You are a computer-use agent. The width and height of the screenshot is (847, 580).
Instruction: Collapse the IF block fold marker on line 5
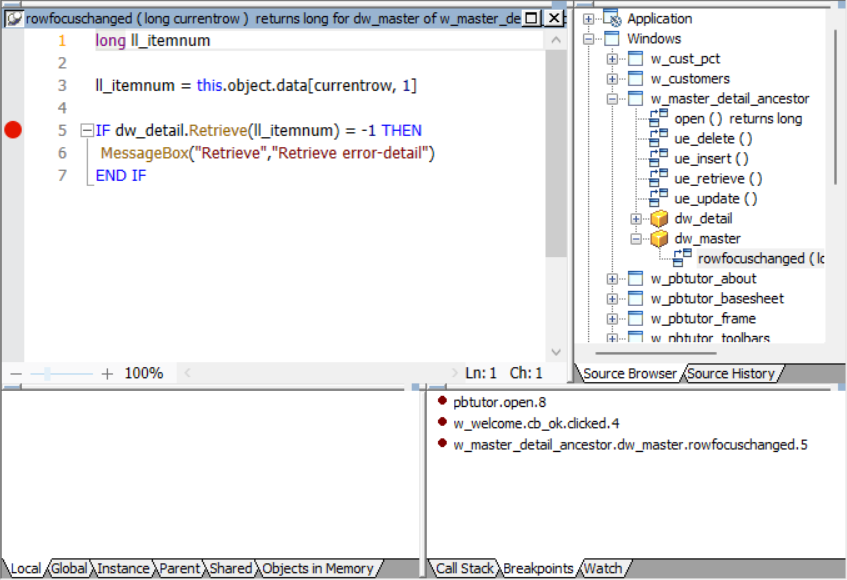(87, 130)
